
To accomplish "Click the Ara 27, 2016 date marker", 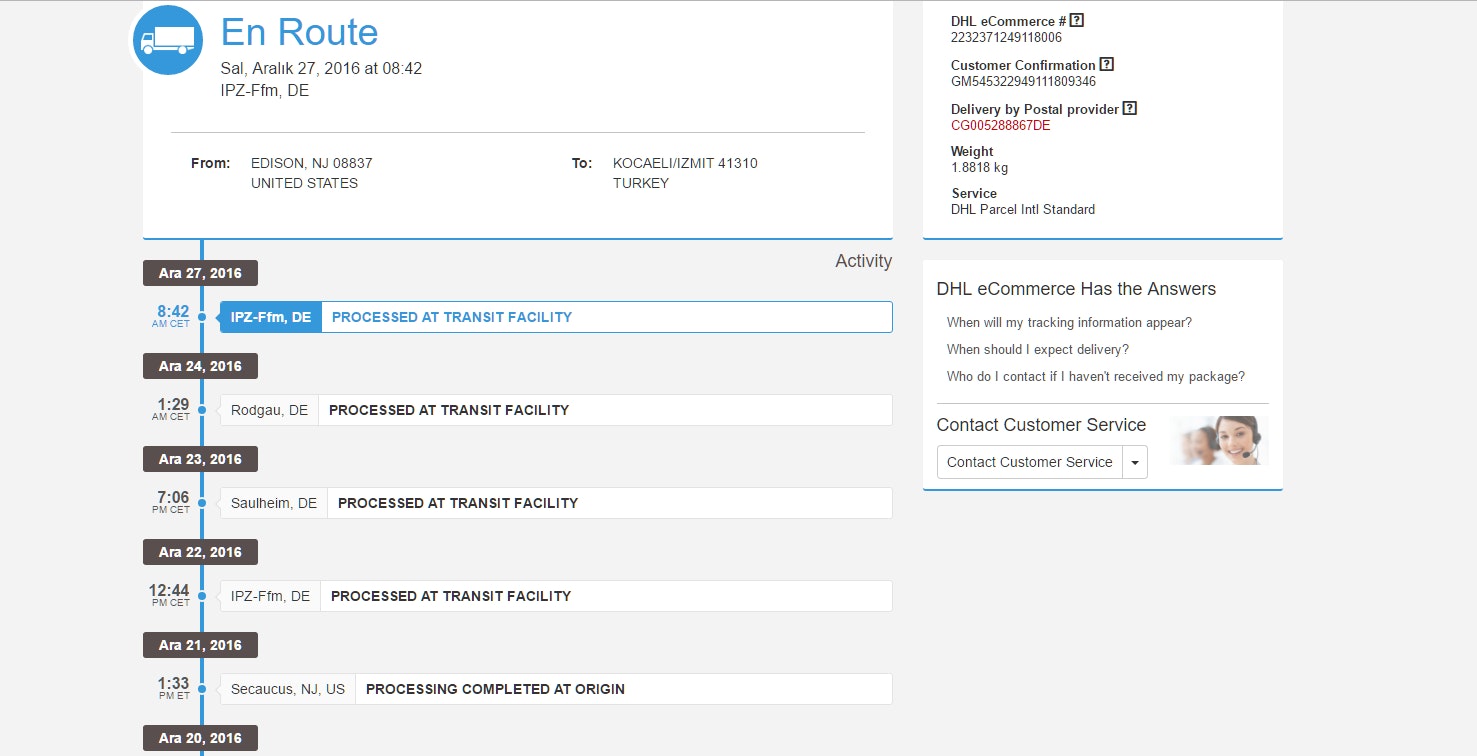I will (x=200, y=273).
